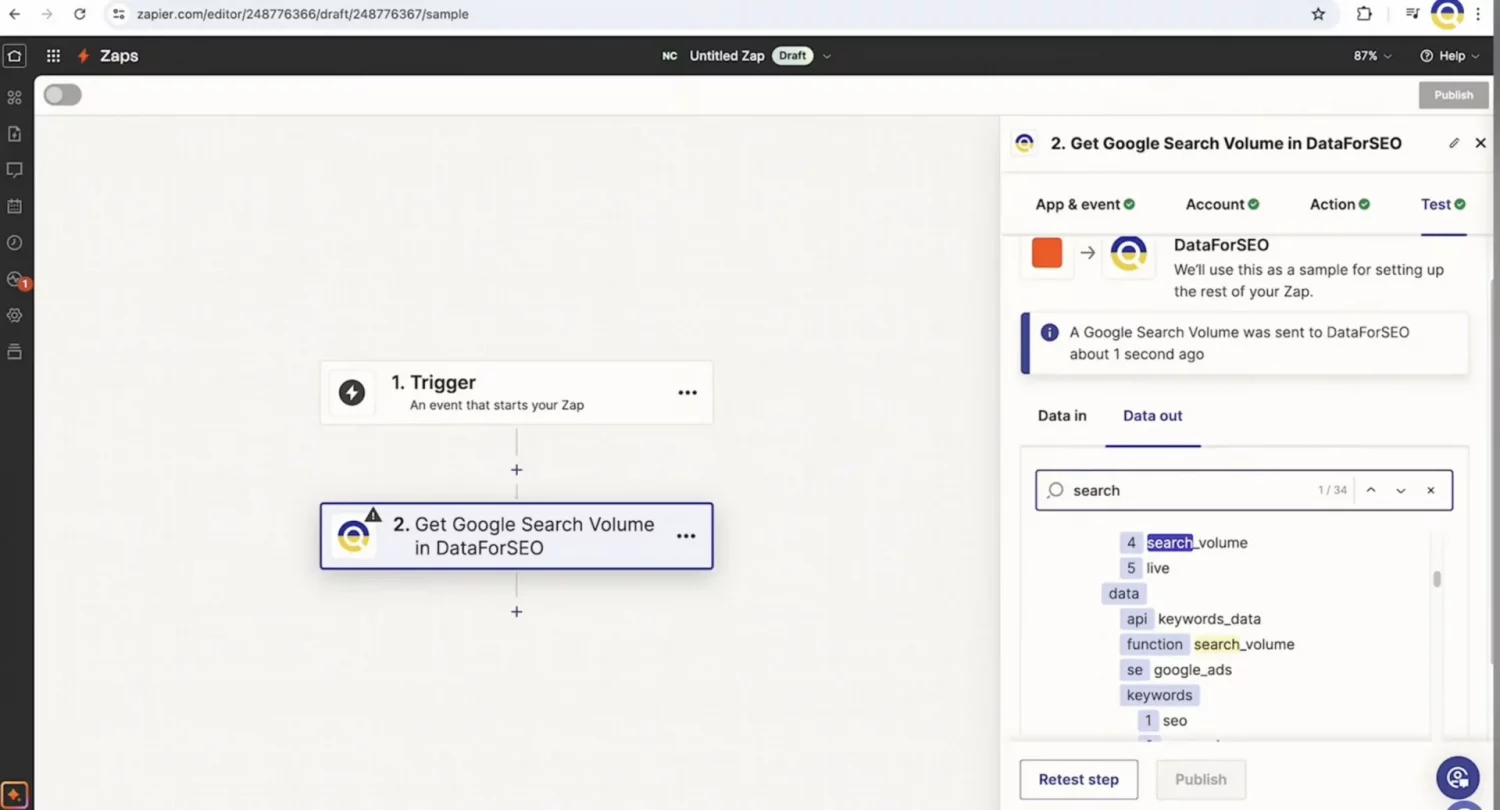Select the Data out tab
This screenshot has height=810, width=1500.
point(1152,415)
